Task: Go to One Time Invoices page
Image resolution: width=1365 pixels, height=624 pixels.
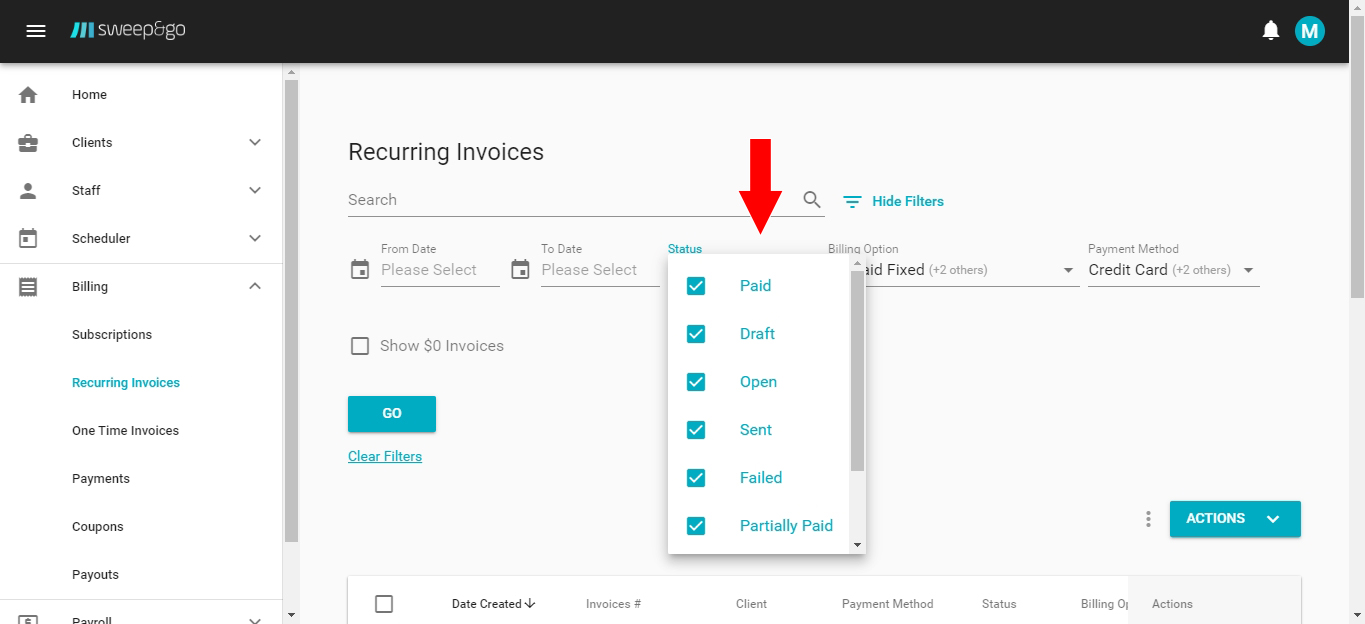Action: (125, 431)
